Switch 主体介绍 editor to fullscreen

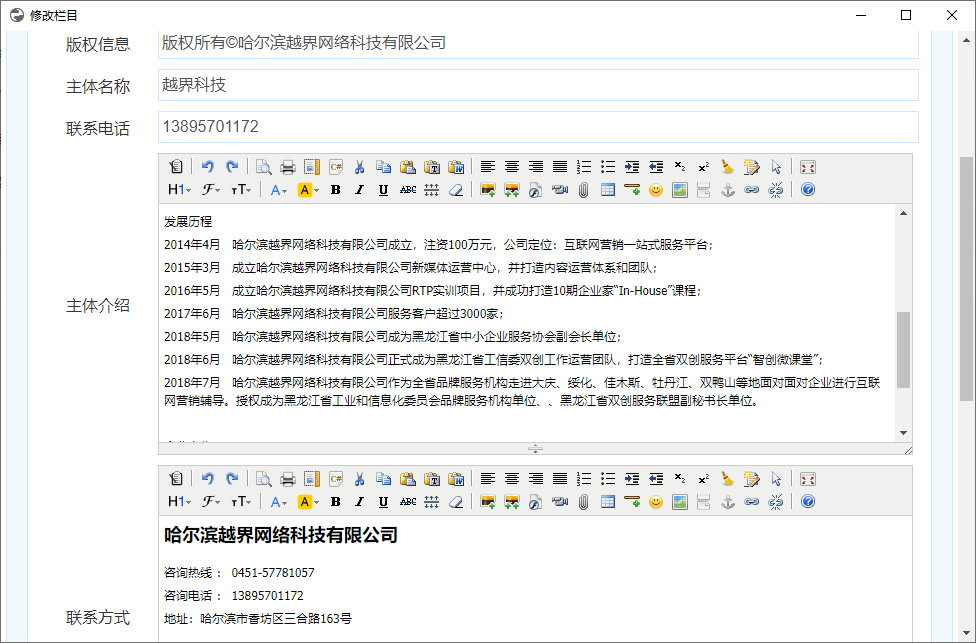(808, 167)
